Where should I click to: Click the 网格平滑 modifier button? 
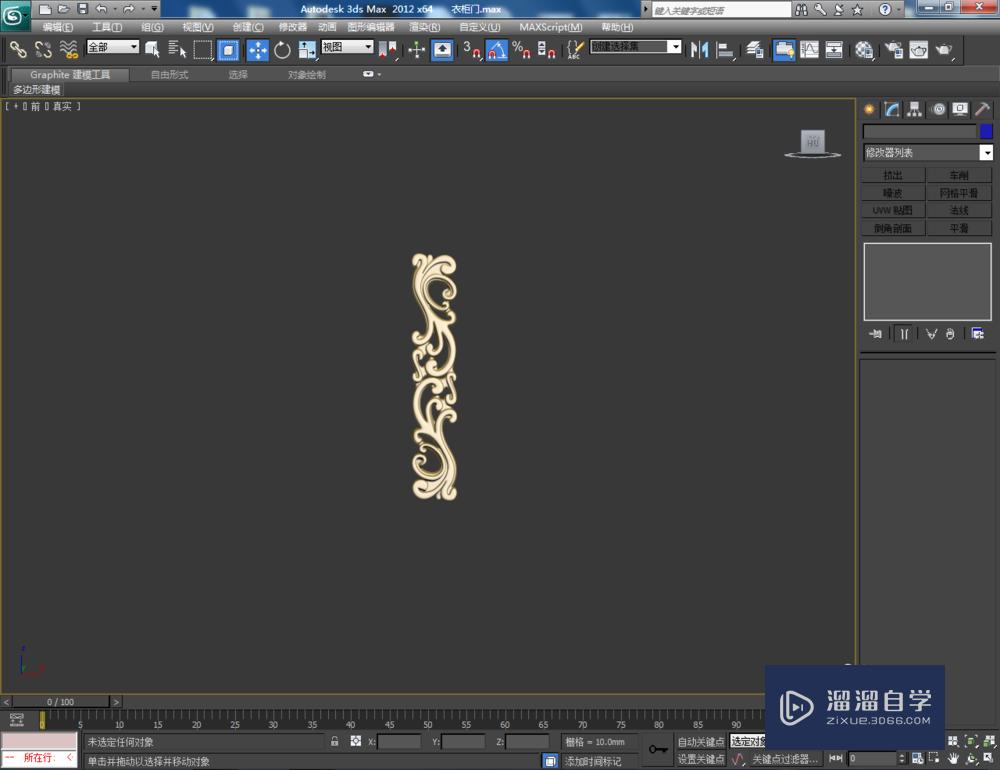click(959, 193)
